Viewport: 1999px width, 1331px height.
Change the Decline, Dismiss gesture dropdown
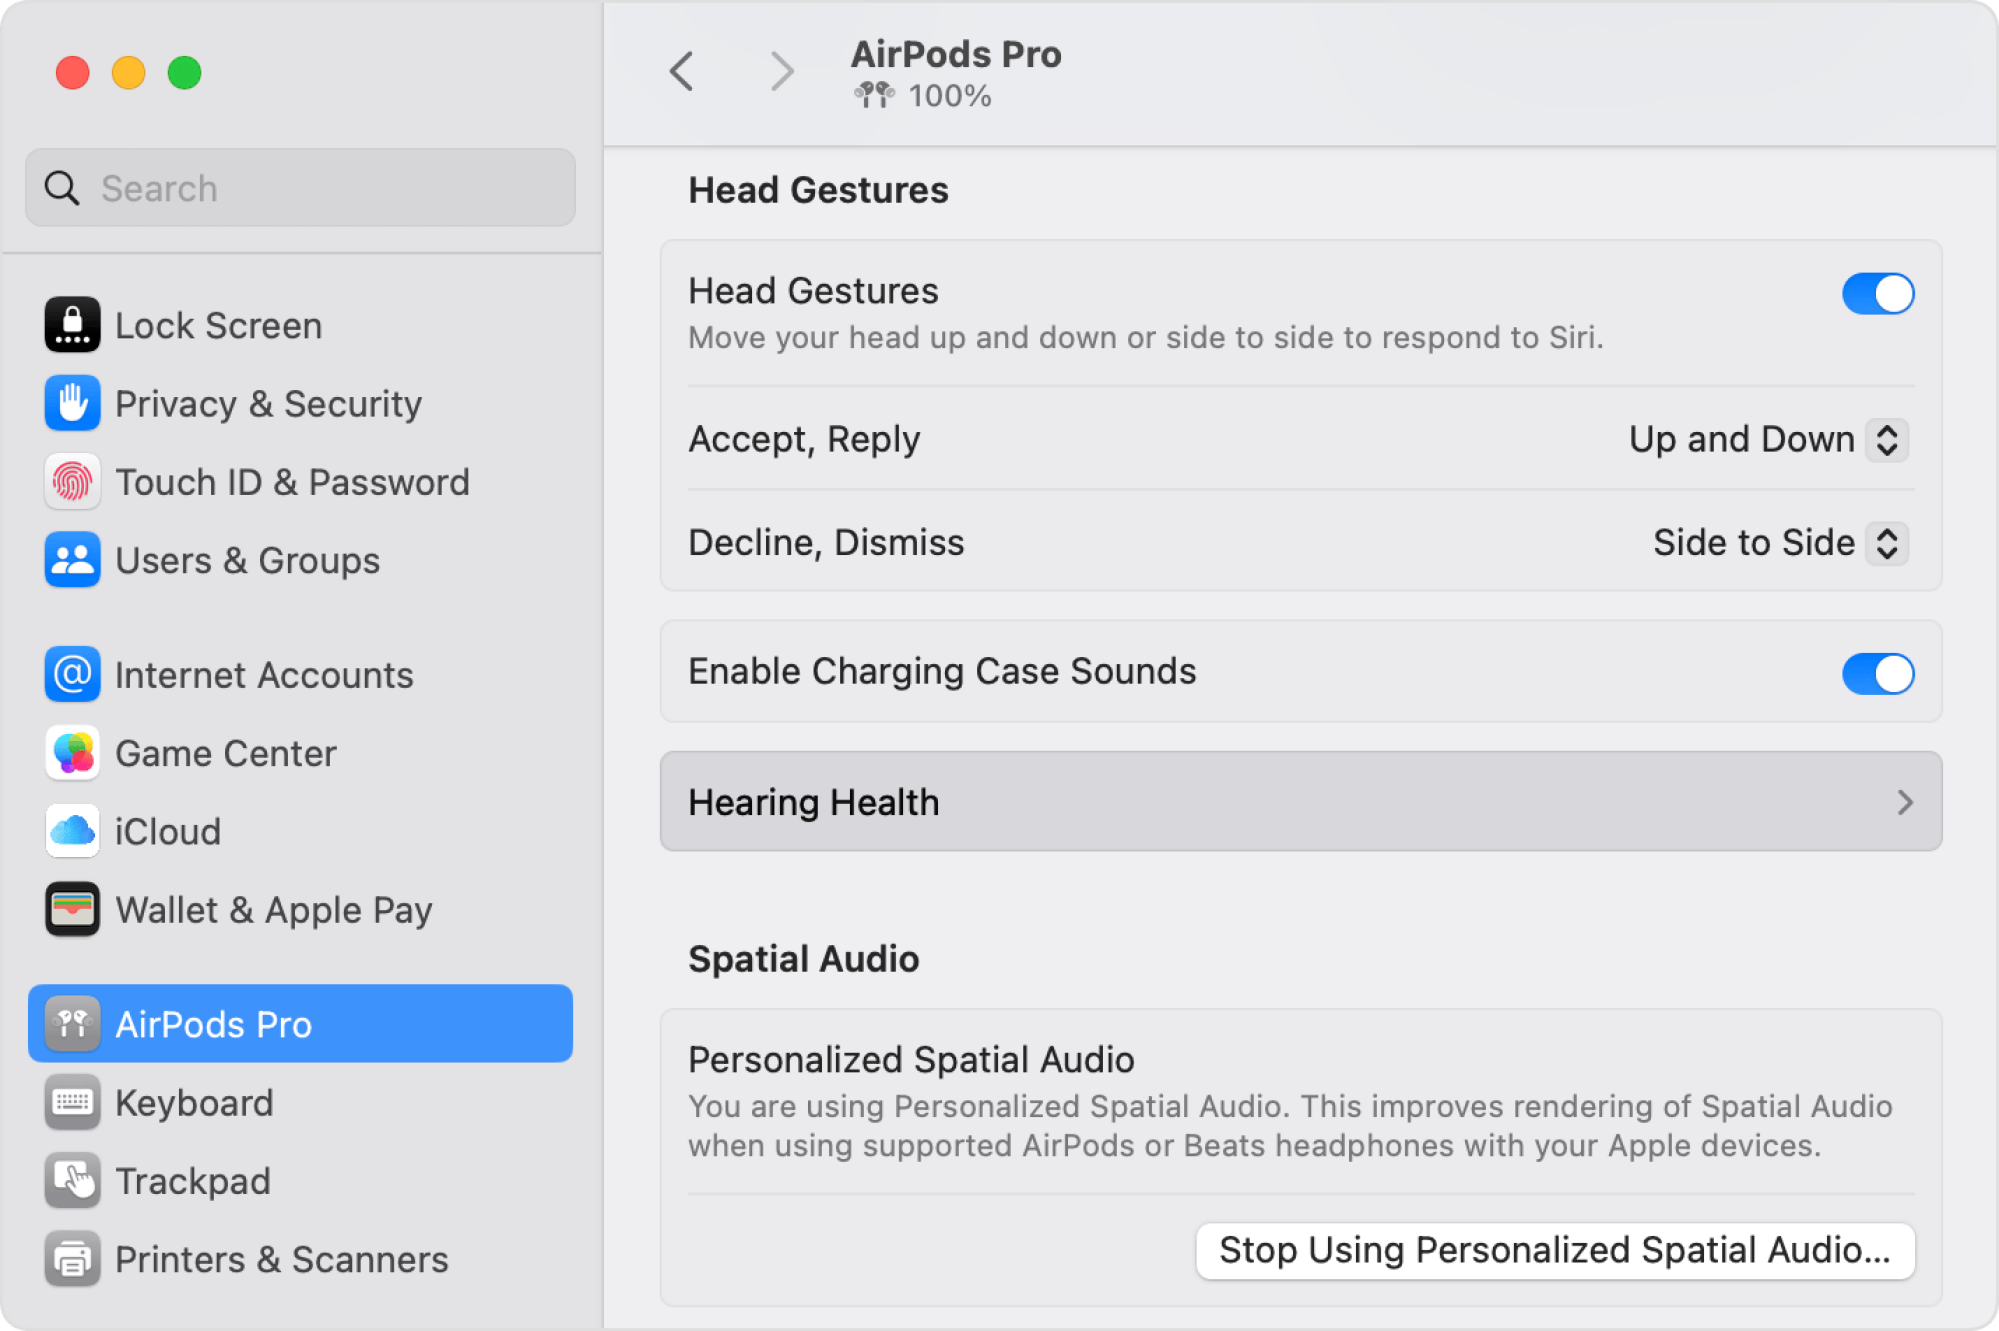pos(1779,543)
